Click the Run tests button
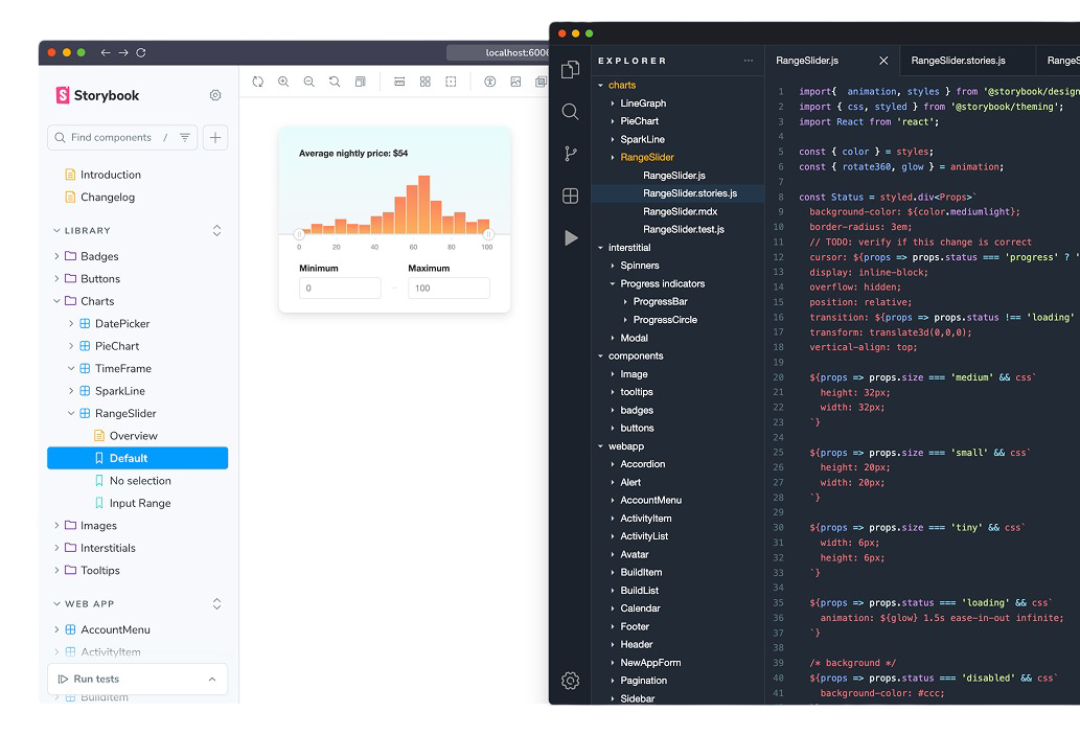The width and height of the screenshot is (1080, 731). (x=89, y=679)
